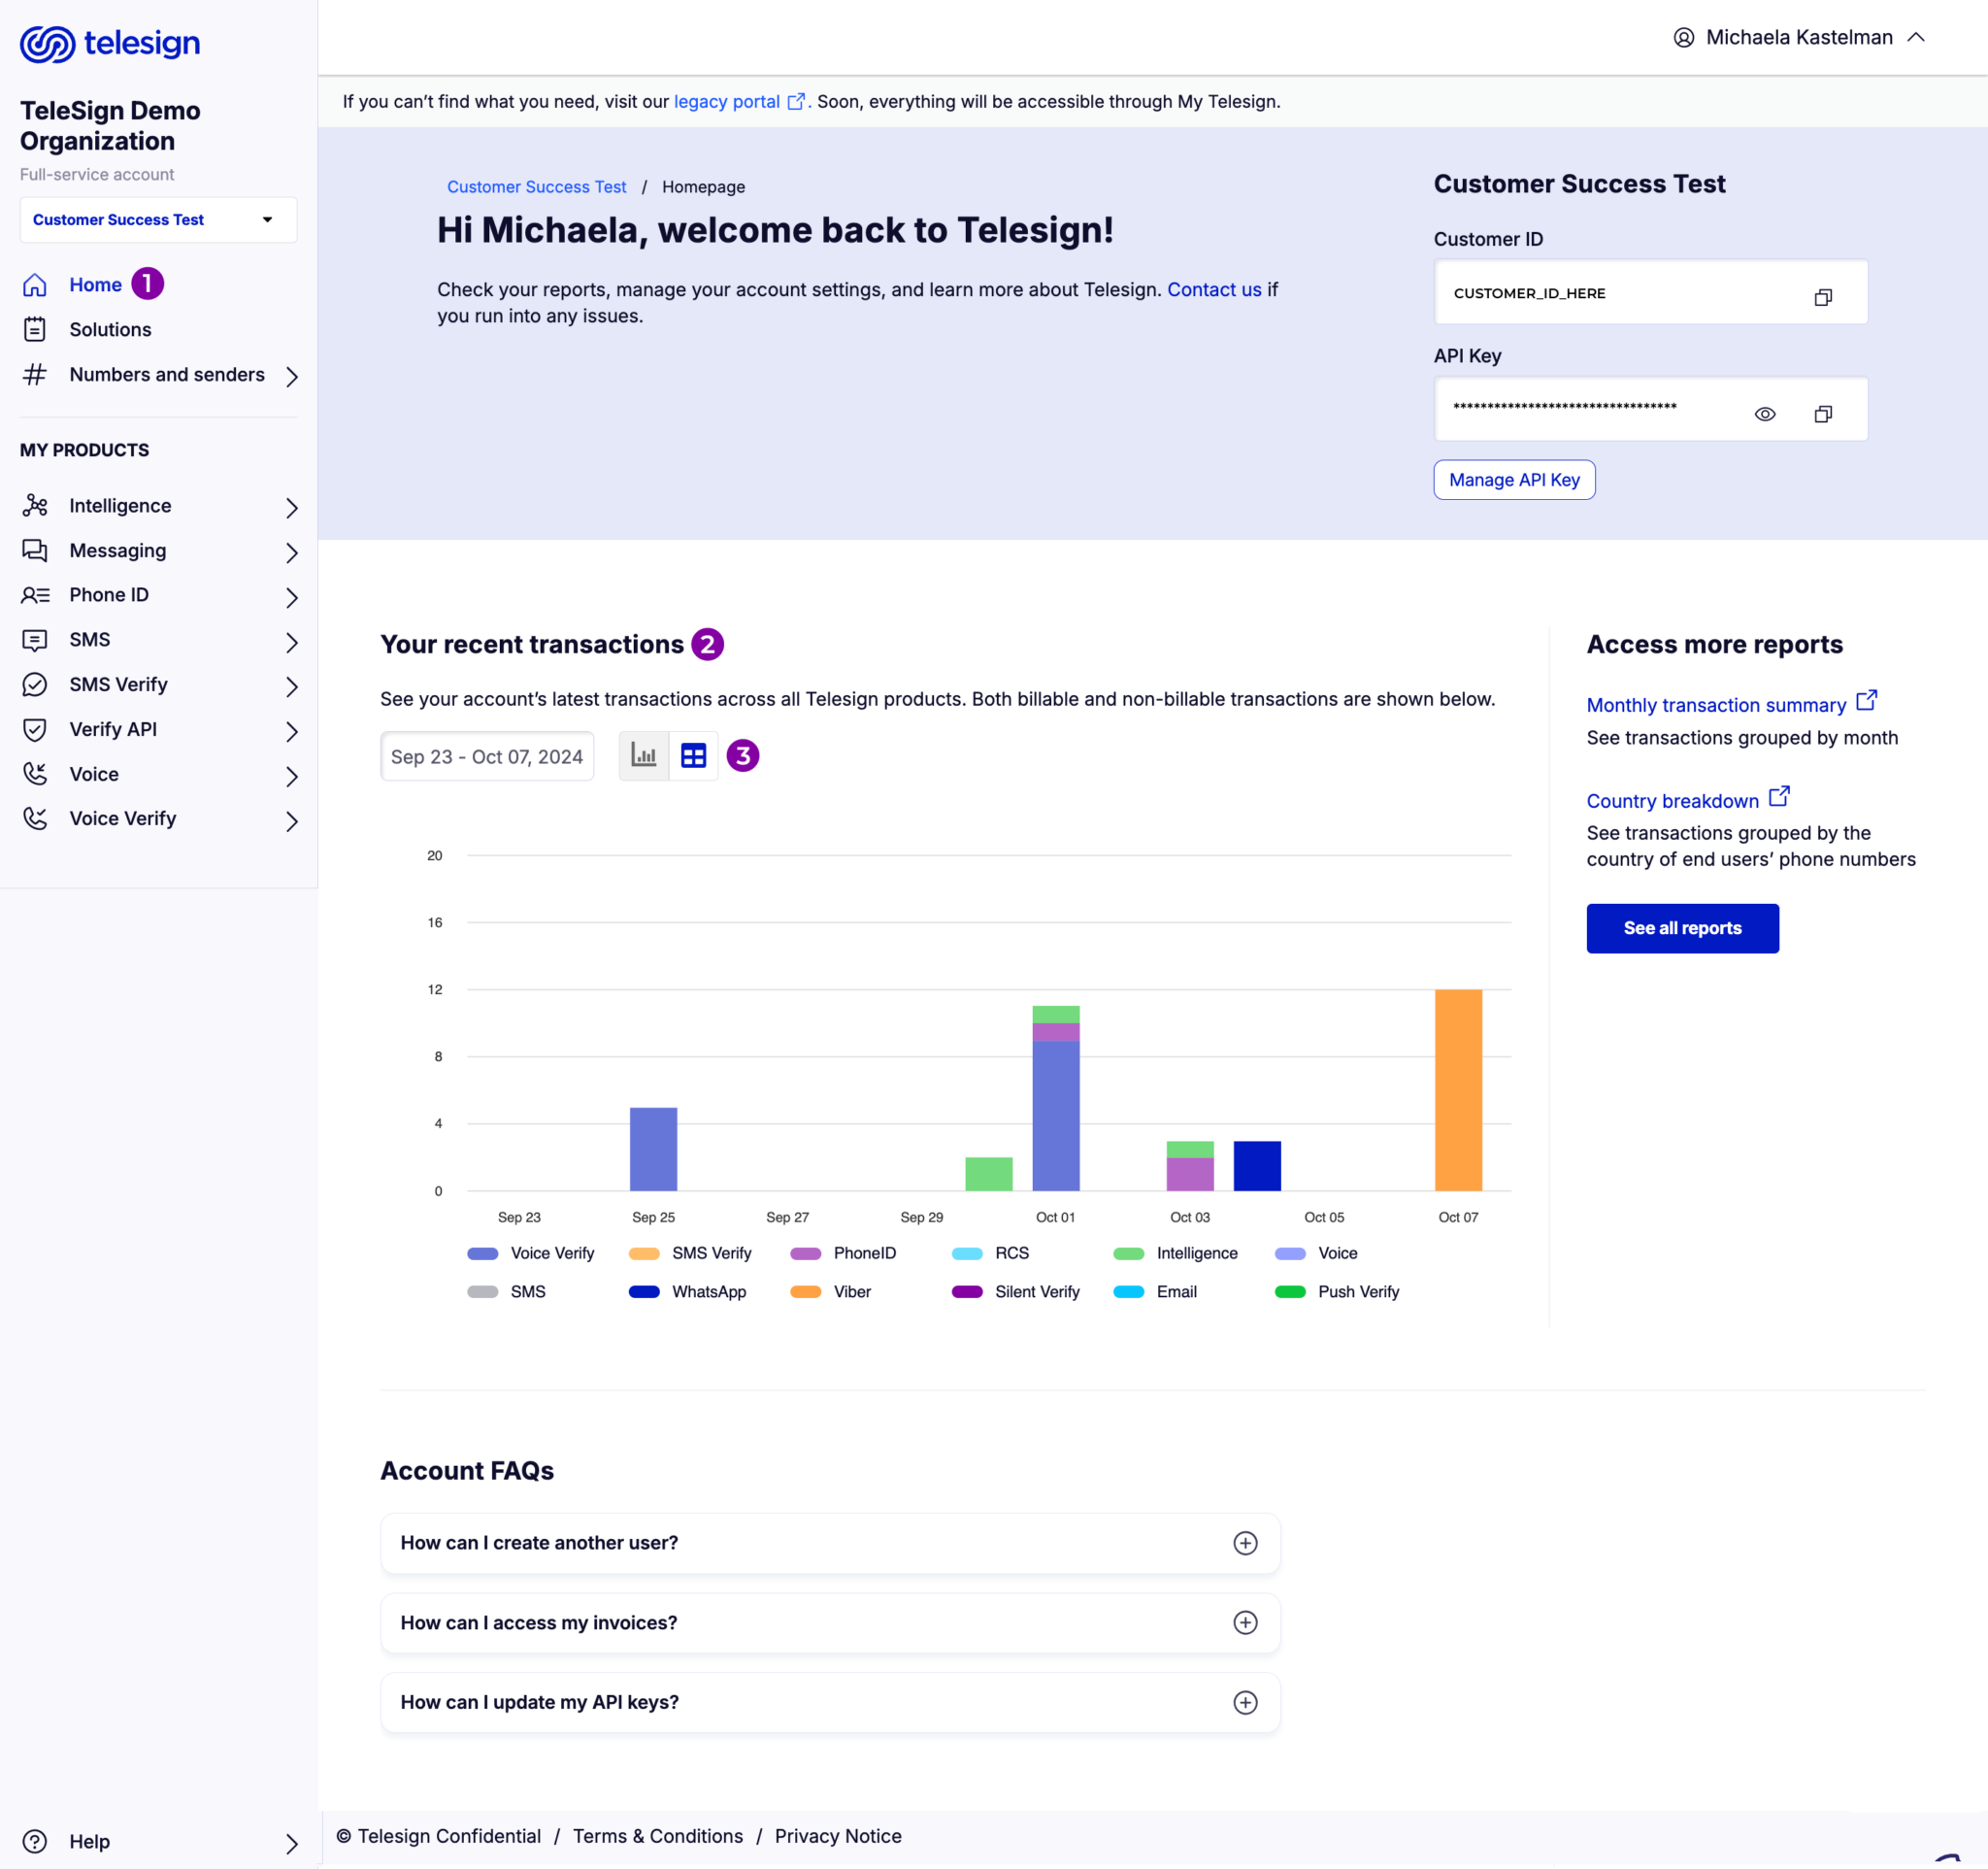Reveal the API Key with eye icon
Screen dimensions: 1988x1869
(x=1764, y=414)
